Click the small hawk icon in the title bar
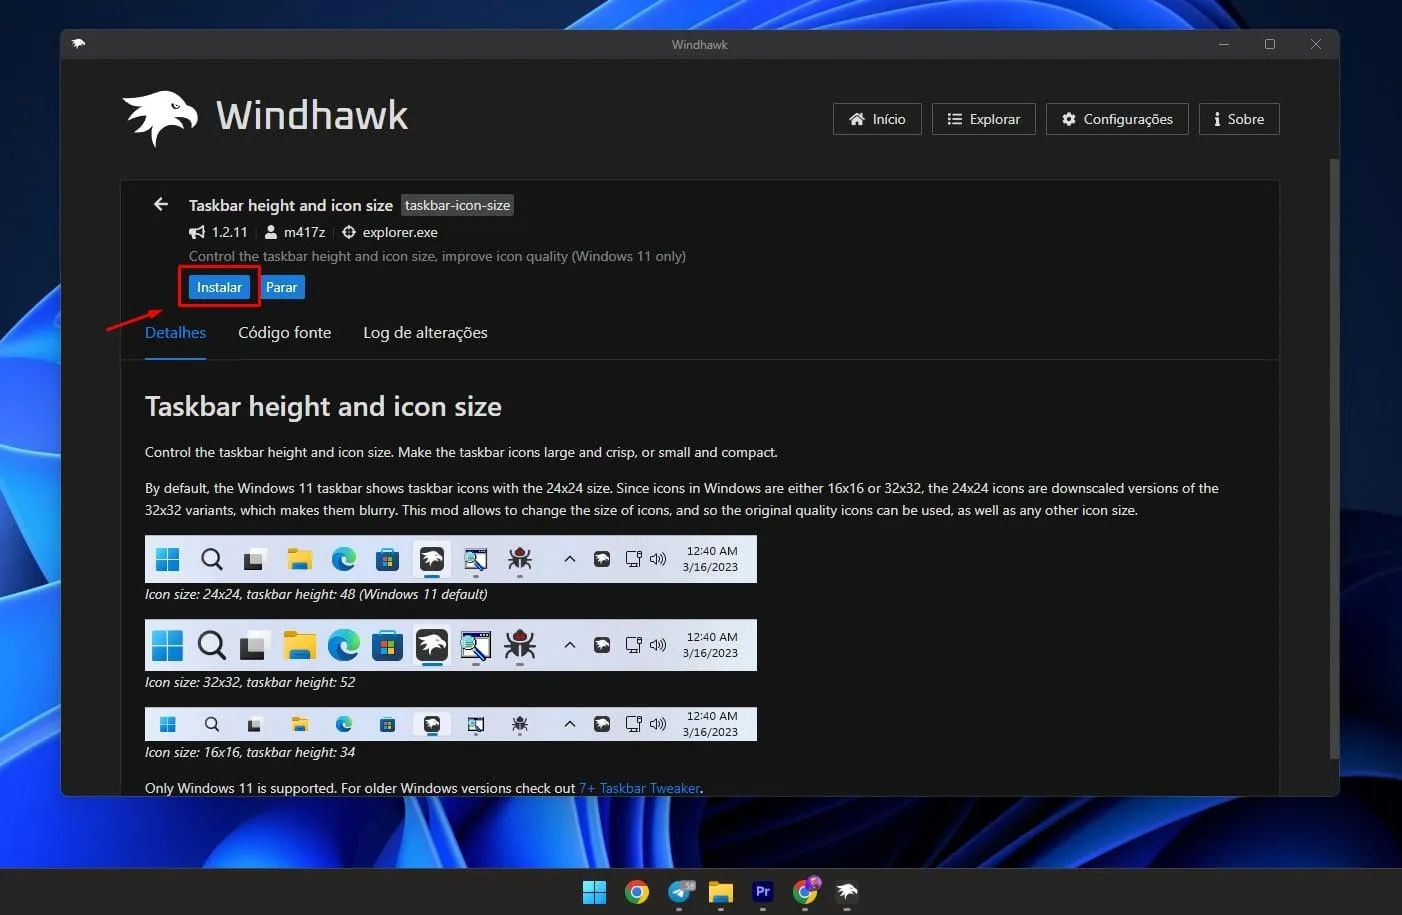1402x915 pixels. click(79, 44)
